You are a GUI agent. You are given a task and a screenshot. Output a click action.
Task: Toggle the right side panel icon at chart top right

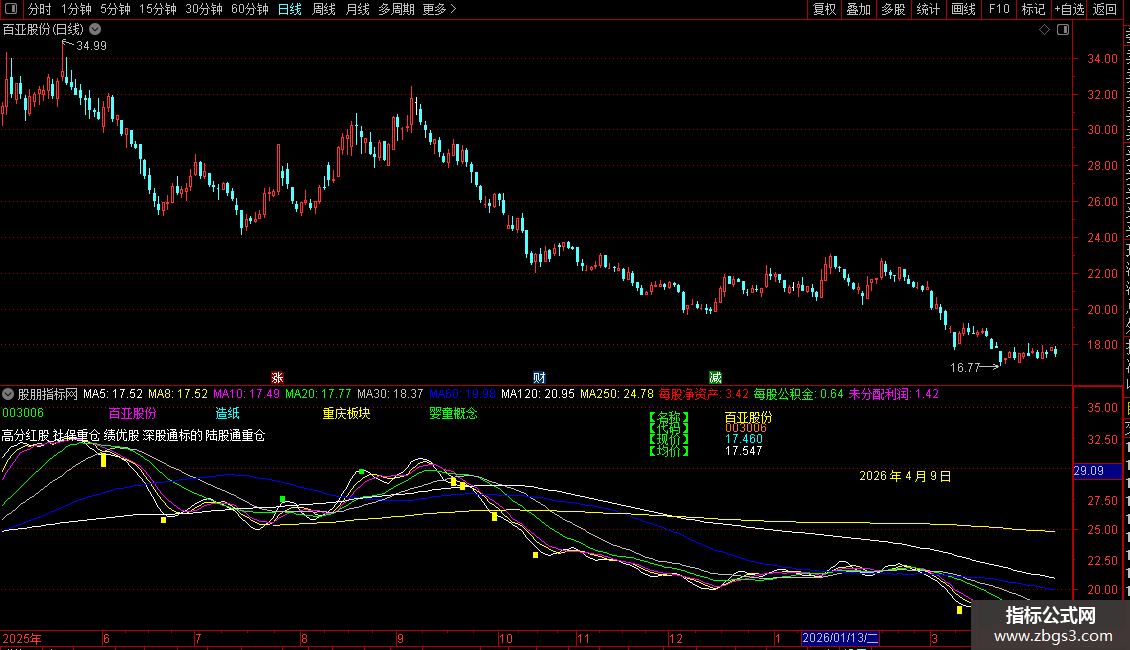[x=1063, y=30]
